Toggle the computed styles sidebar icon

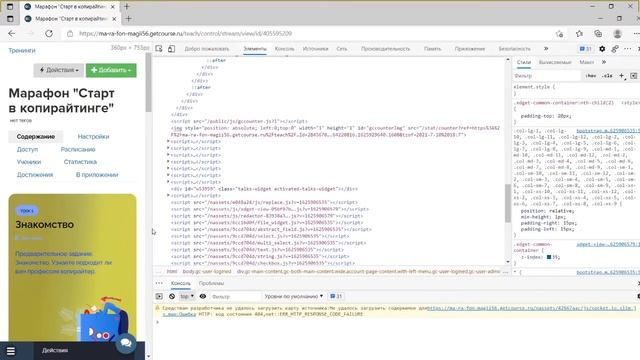[633, 76]
